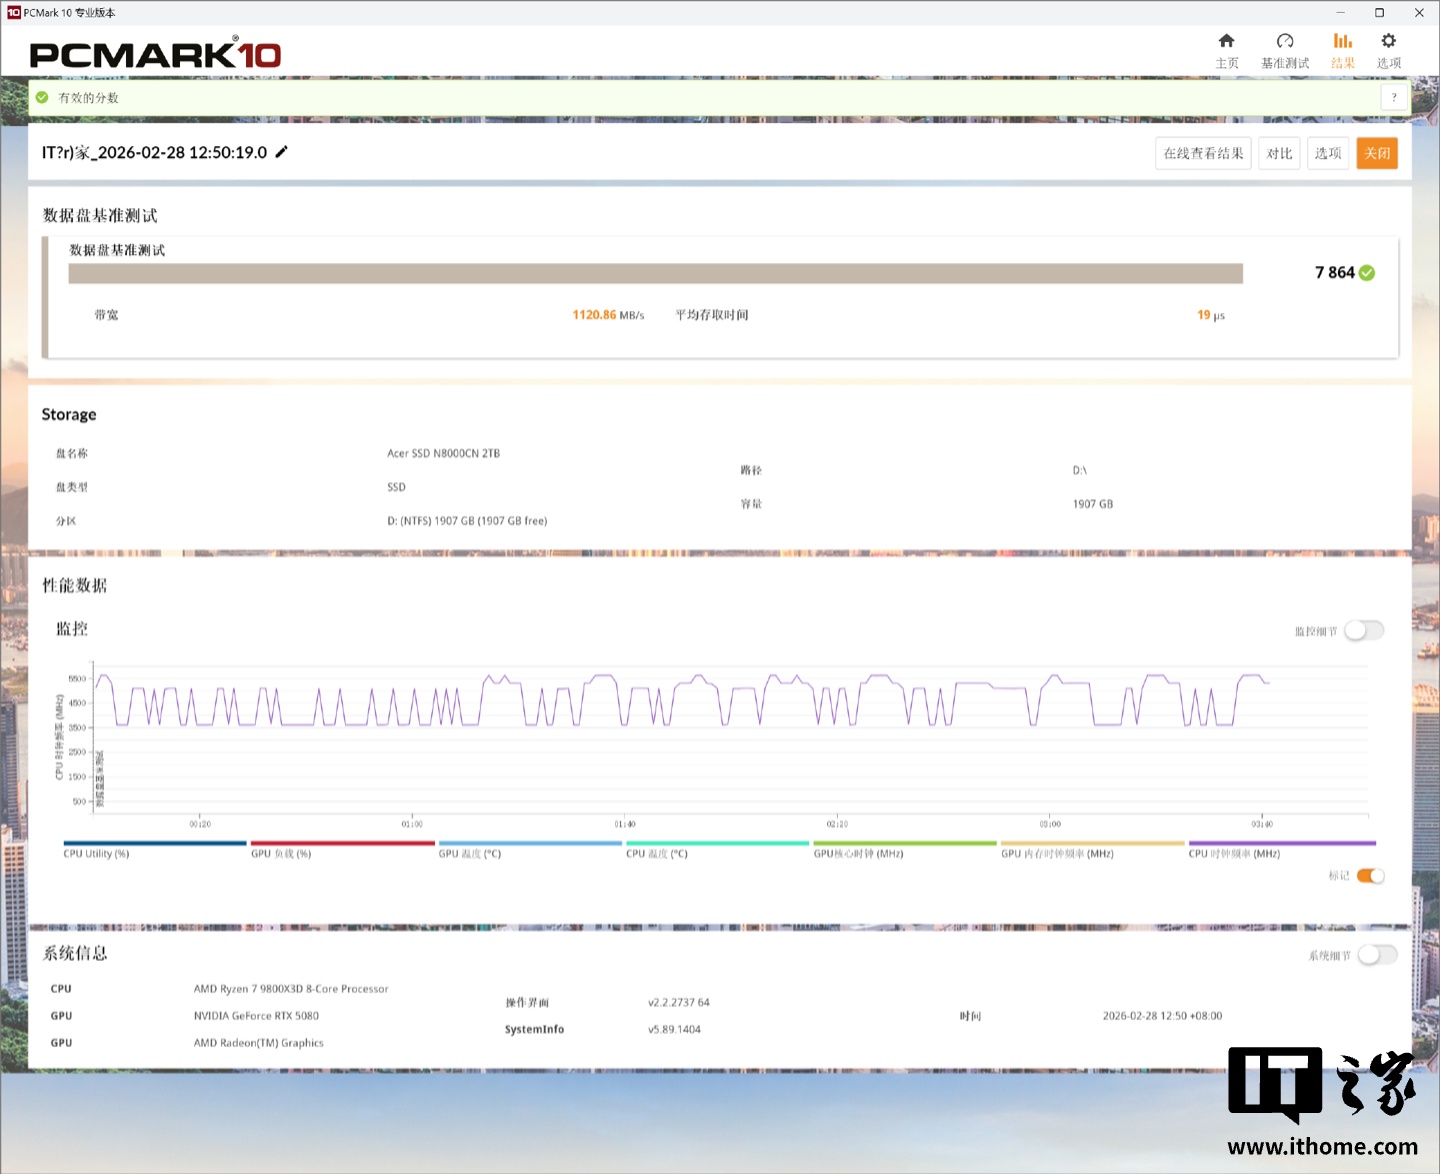Select the GPU load (%) red legend
Image resolution: width=1440 pixels, height=1174 pixels.
342,844
